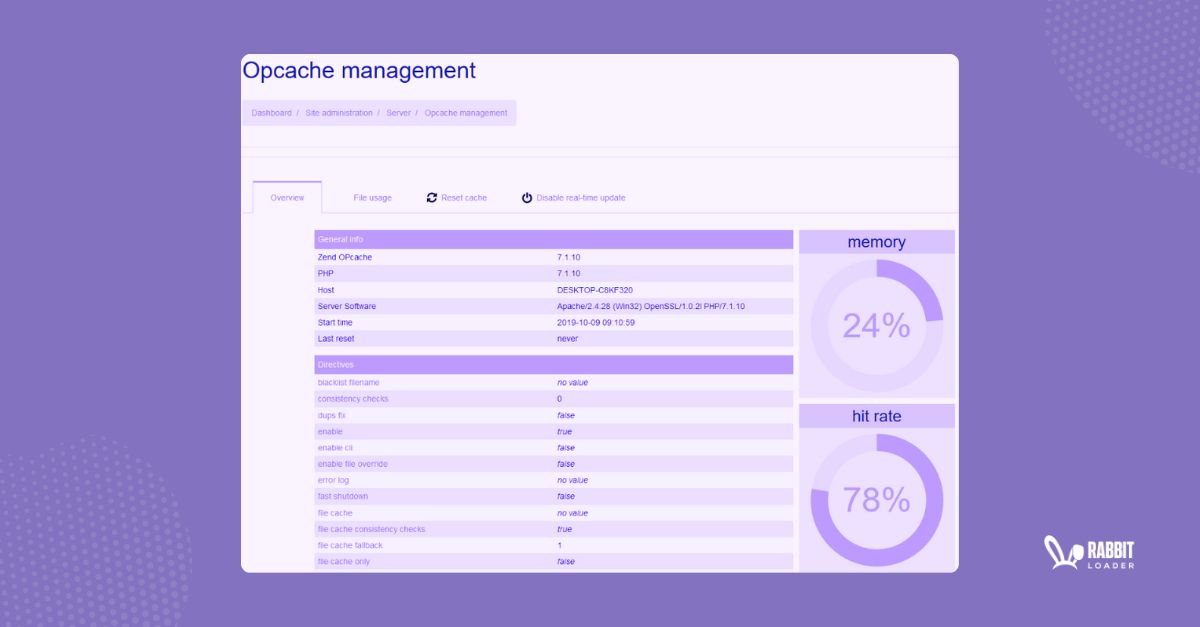Image resolution: width=1200 pixels, height=627 pixels.
Task: Click the power icon beside Disable real-time update
Action: (525, 197)
